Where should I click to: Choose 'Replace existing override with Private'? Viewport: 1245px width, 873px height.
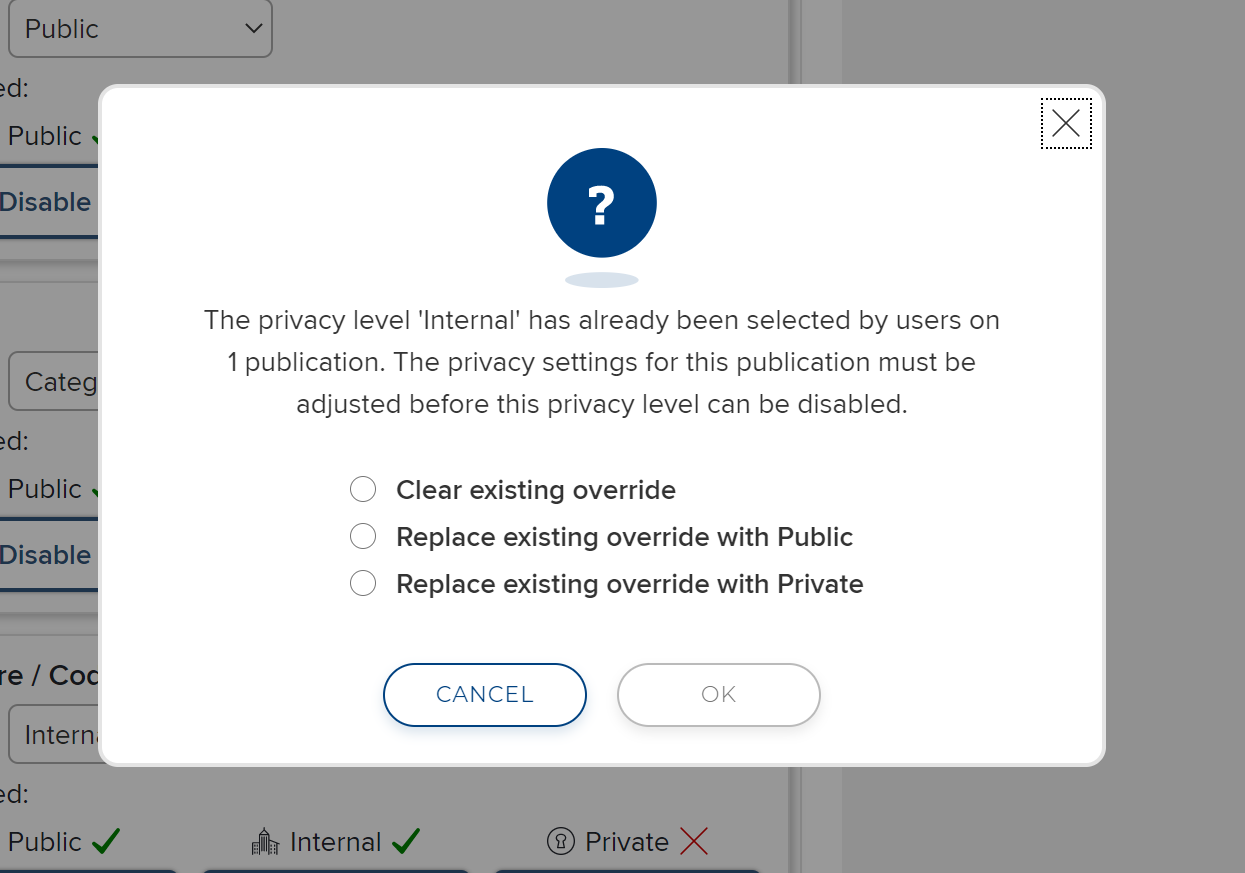coord(363,584)
